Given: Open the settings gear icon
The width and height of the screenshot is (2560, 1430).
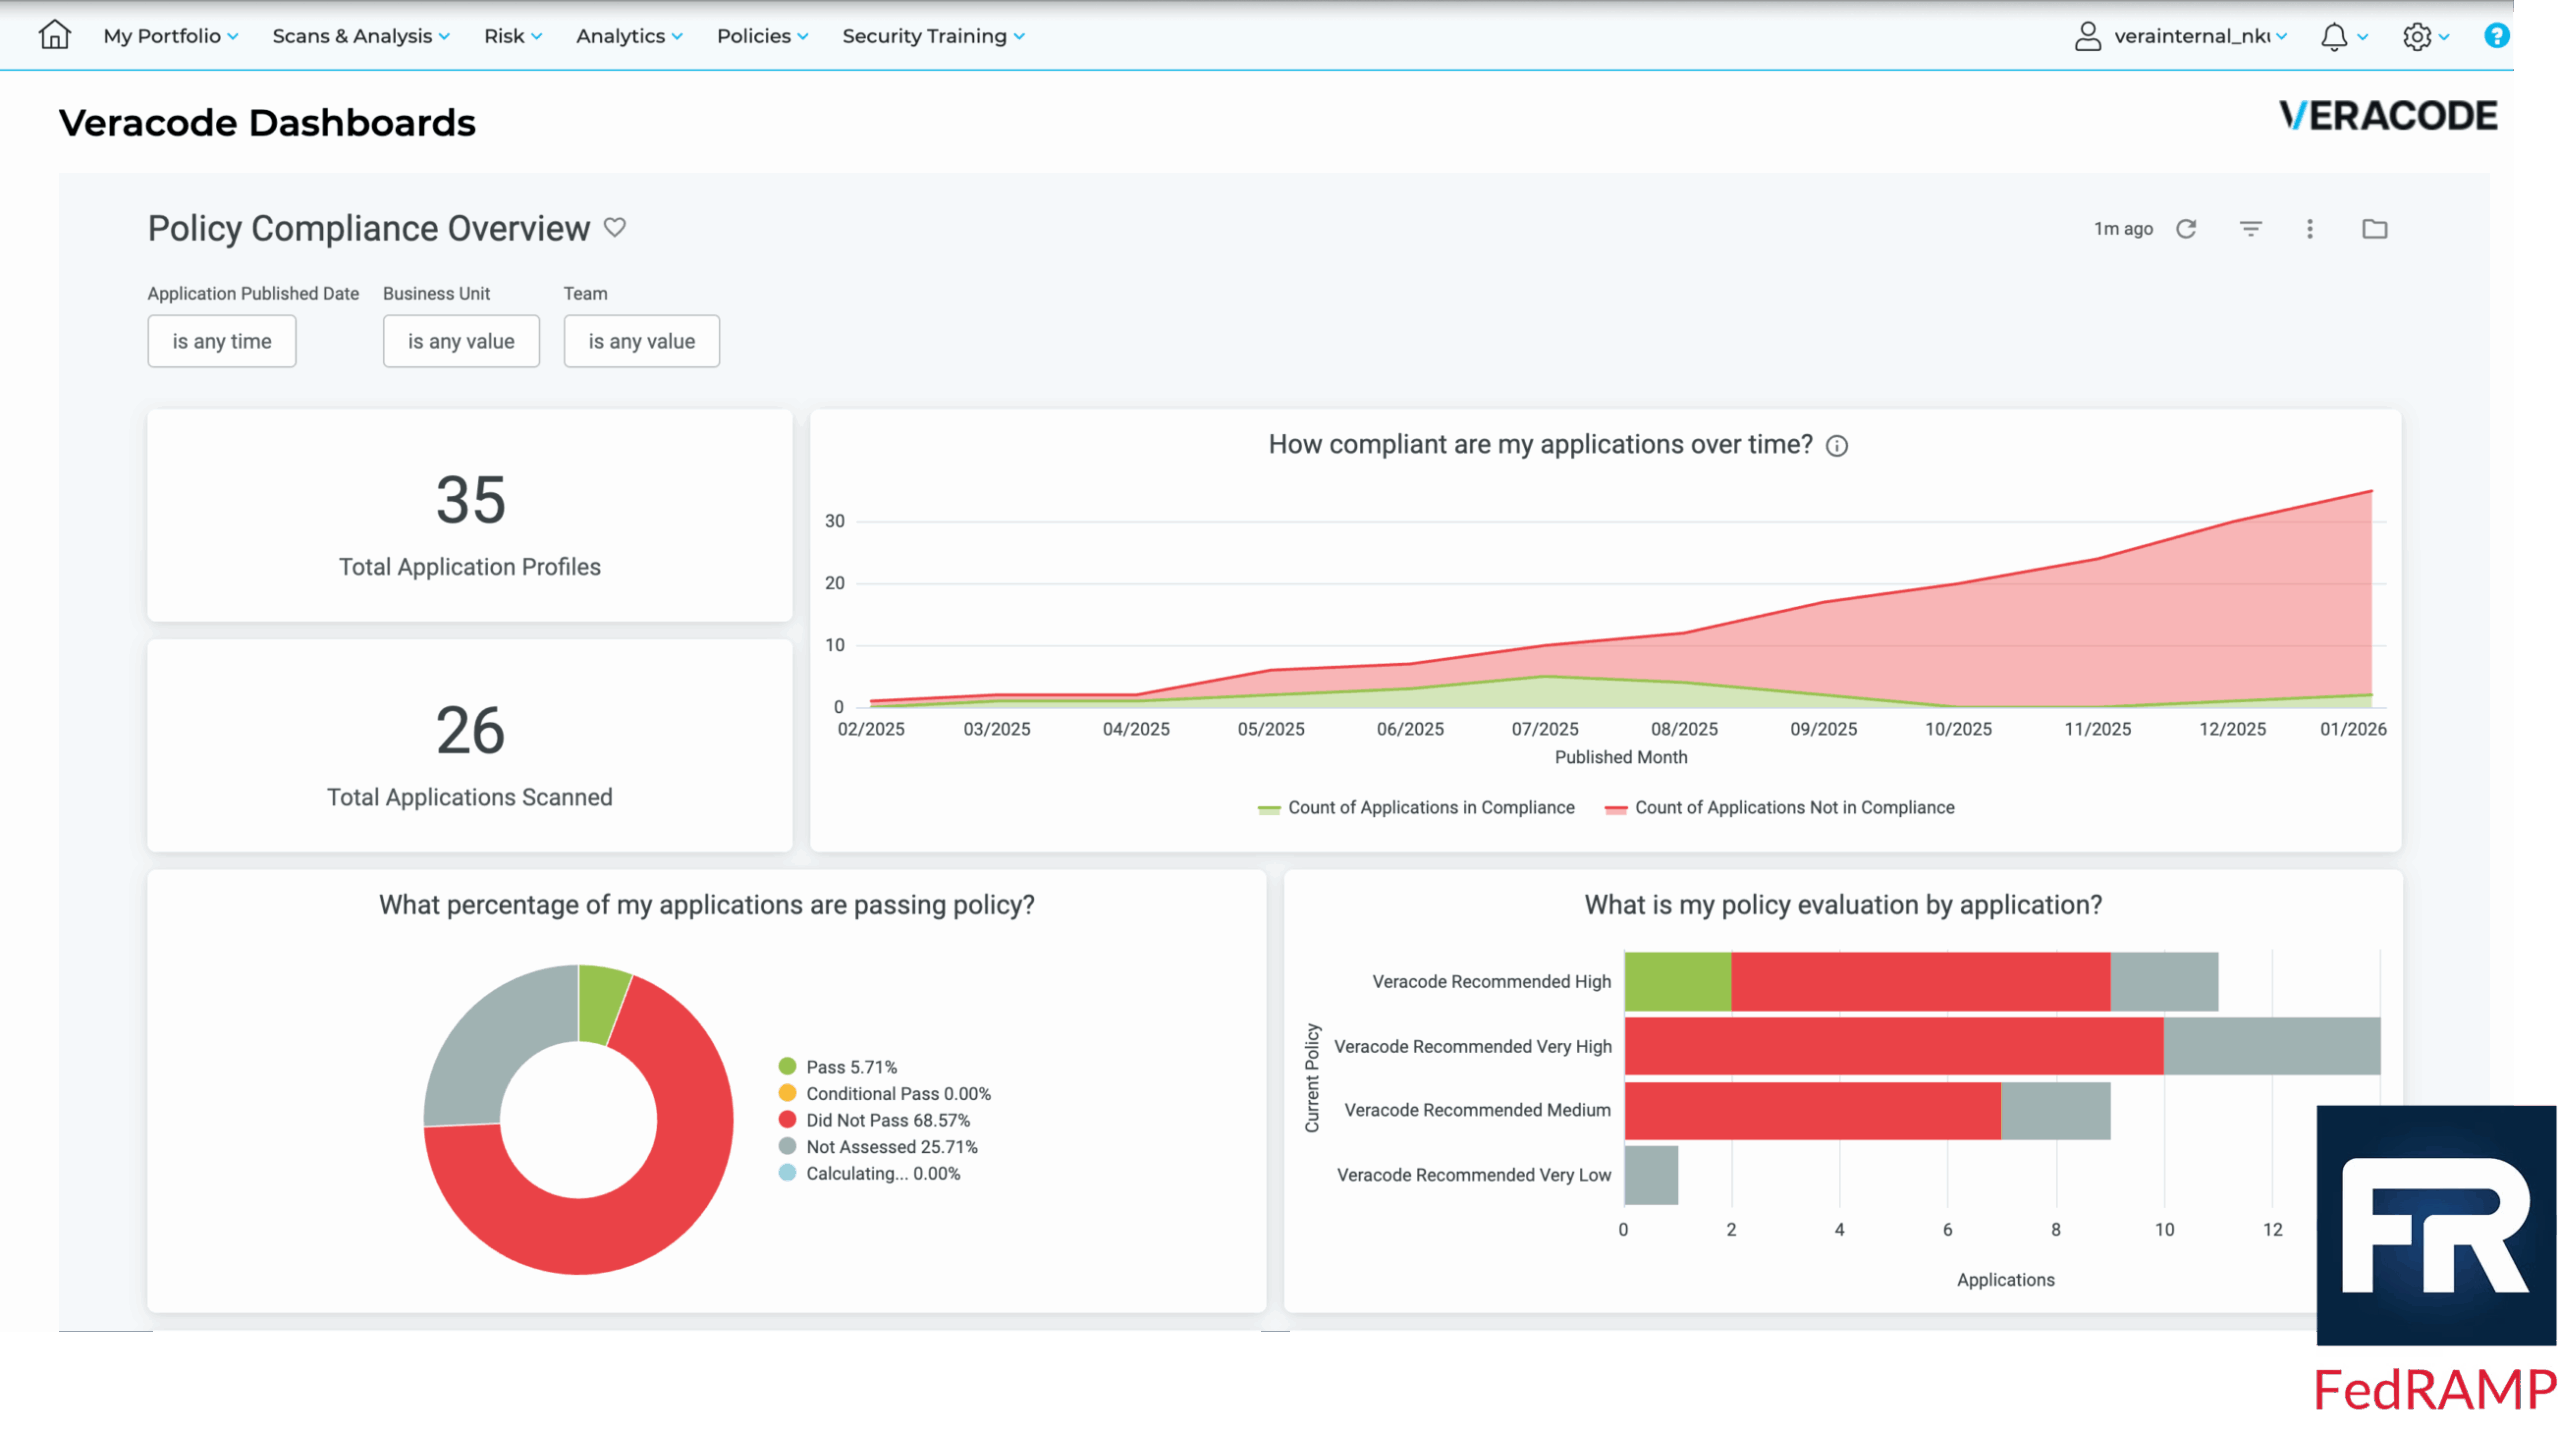Looking at the screenshot, I should tap(2416, 37).
